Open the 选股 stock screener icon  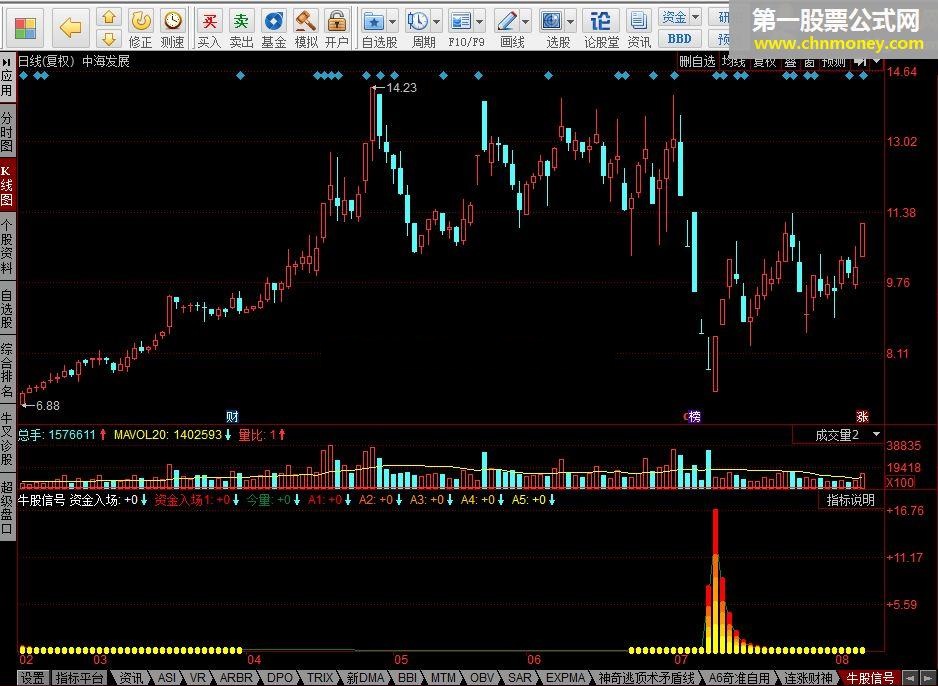pos(551,22)
